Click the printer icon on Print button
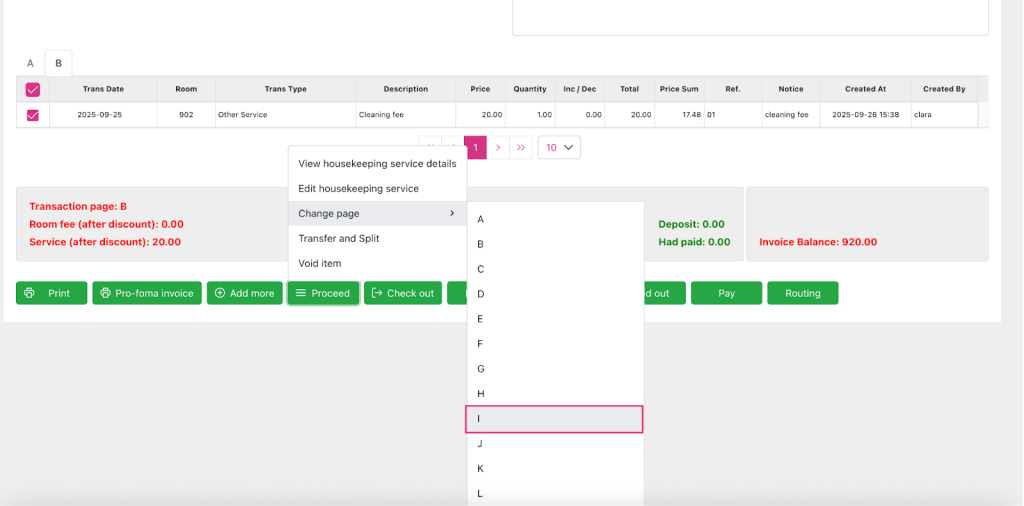 [x=30, y=293]
